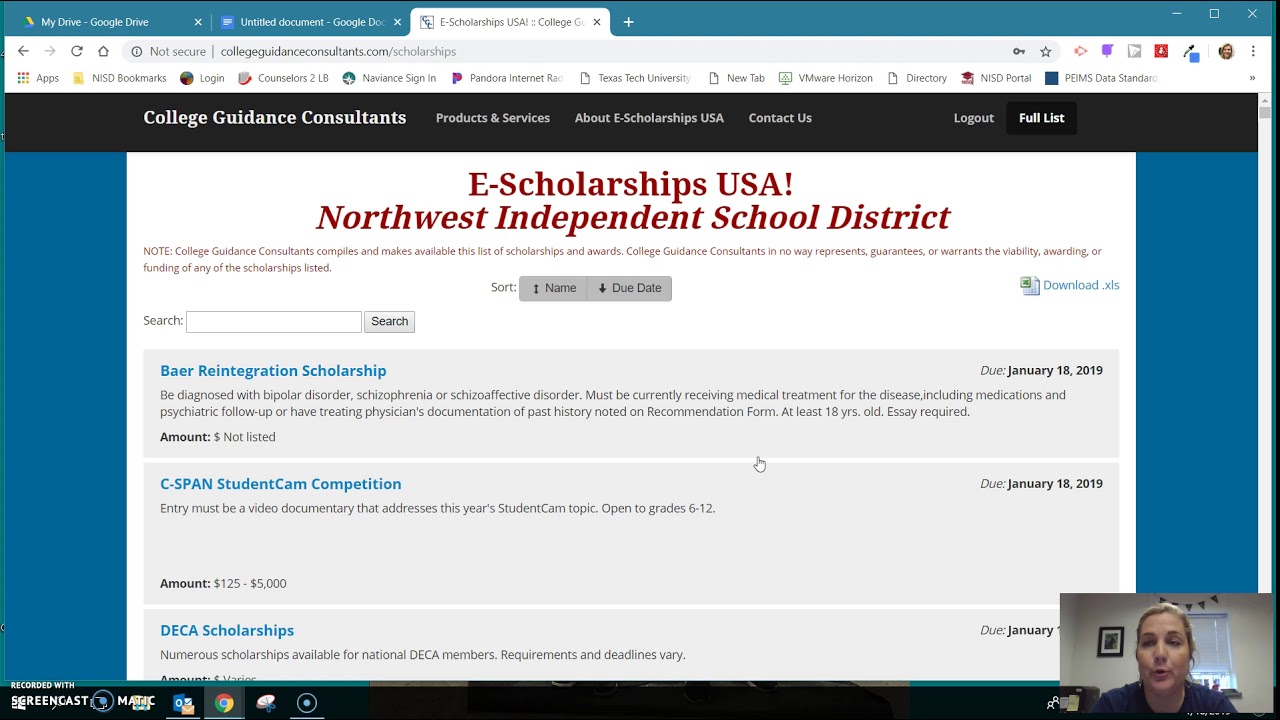Open the Texas Tech University bookmark

click(635, 78)
